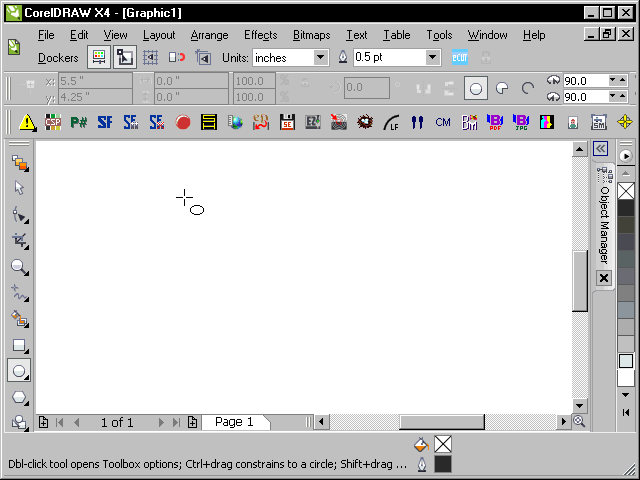Switch to Pie shape mode
This screenshot has width=640, height=480.
tap(502, 89)
